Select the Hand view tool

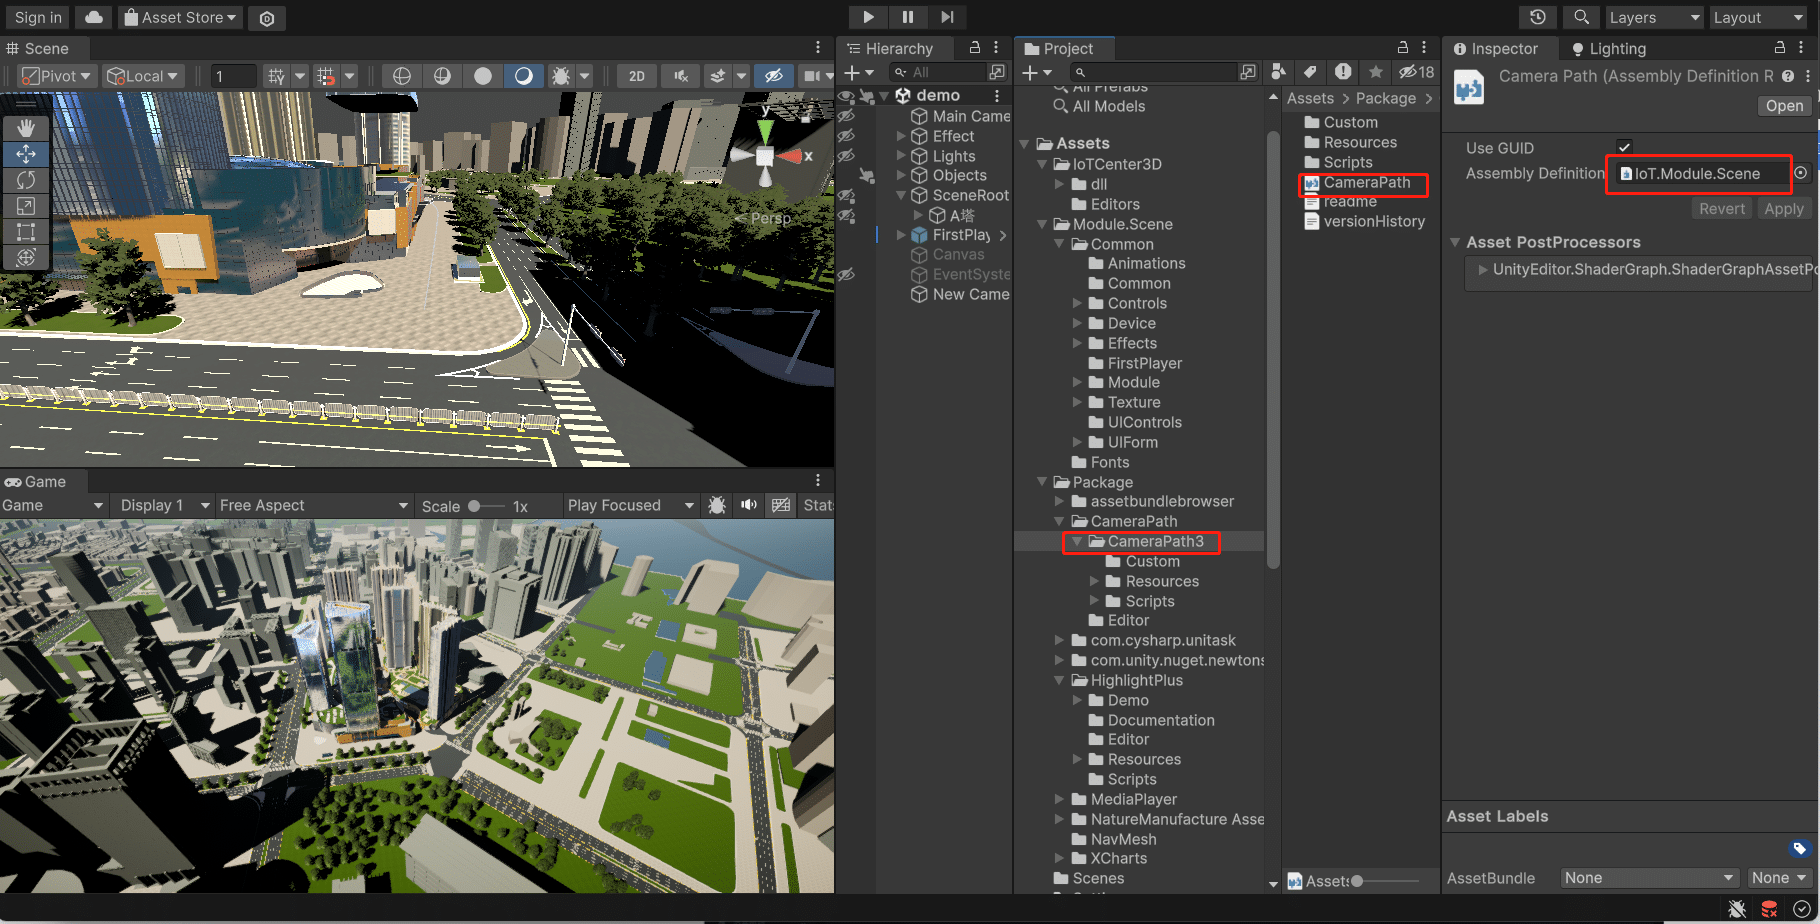coord(26,128)
